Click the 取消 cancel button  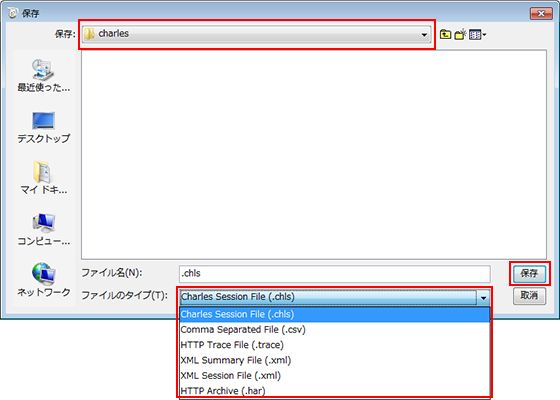coord(529,296)
